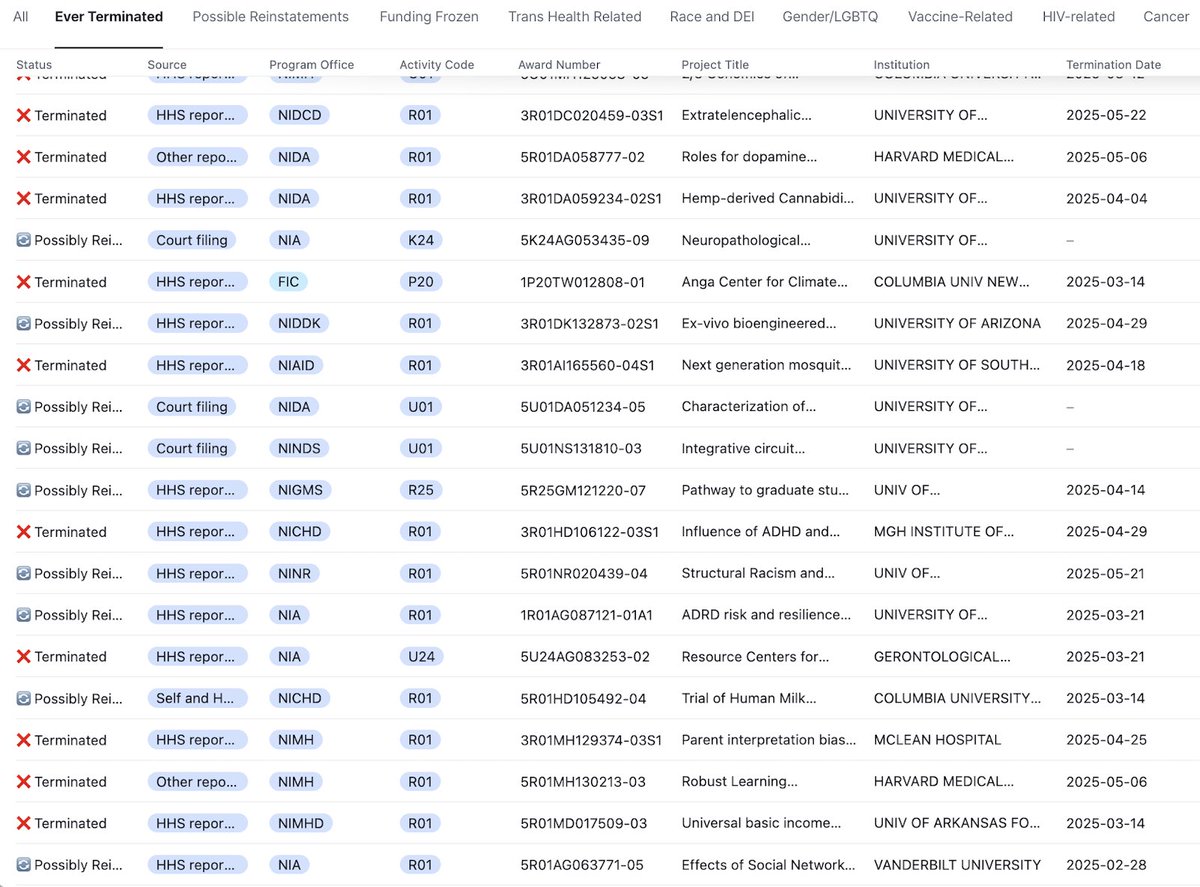Click the reinstated icon for Vanderbilt University row
The image size is (1200, 887).
(24, 865)
